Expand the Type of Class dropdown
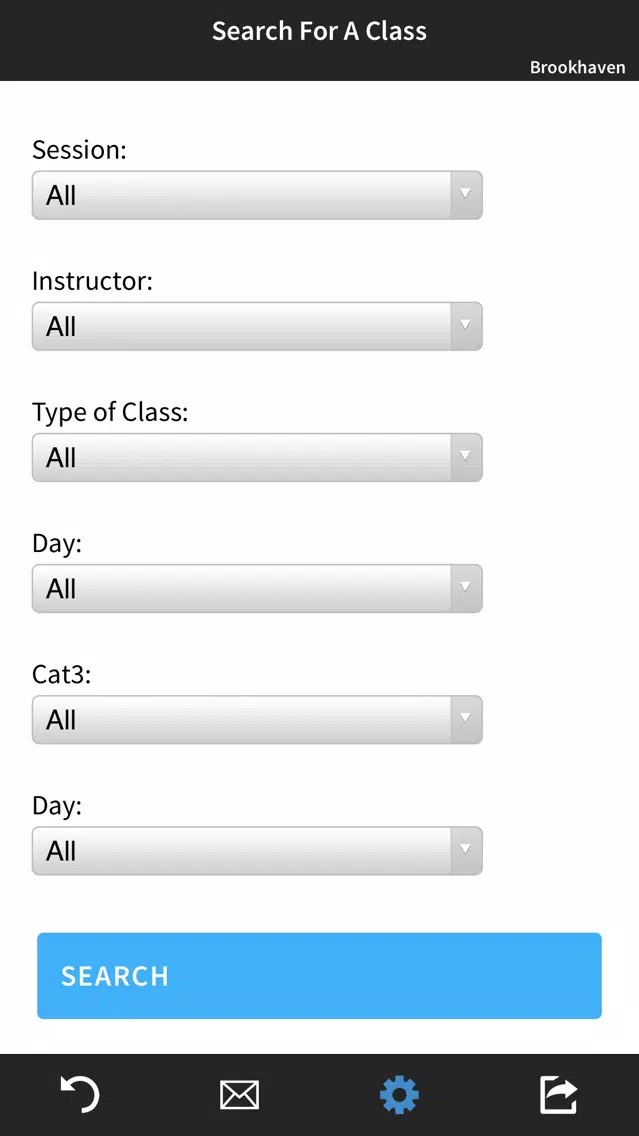Screen dimensions: 639x1136 pos(257,457)
